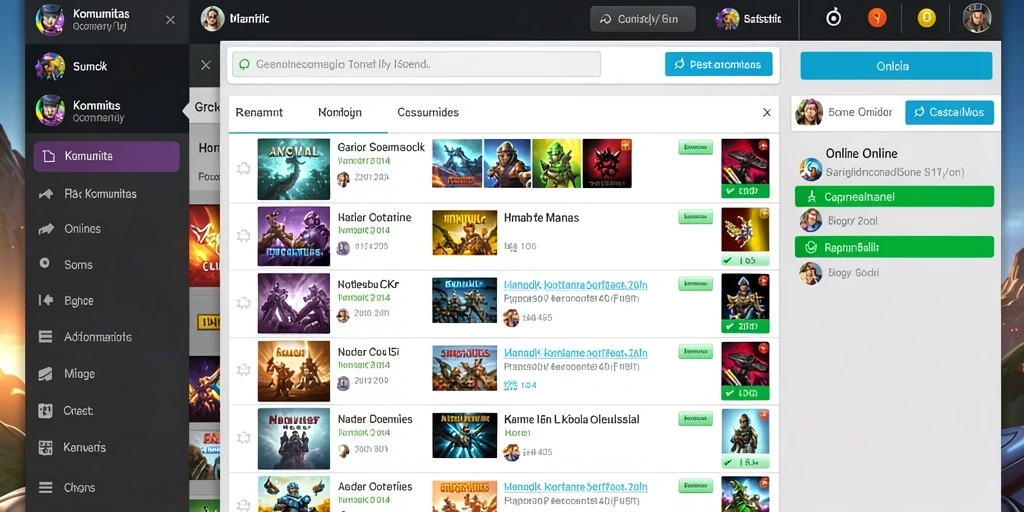Click the search input field

[x=416, y=65]
